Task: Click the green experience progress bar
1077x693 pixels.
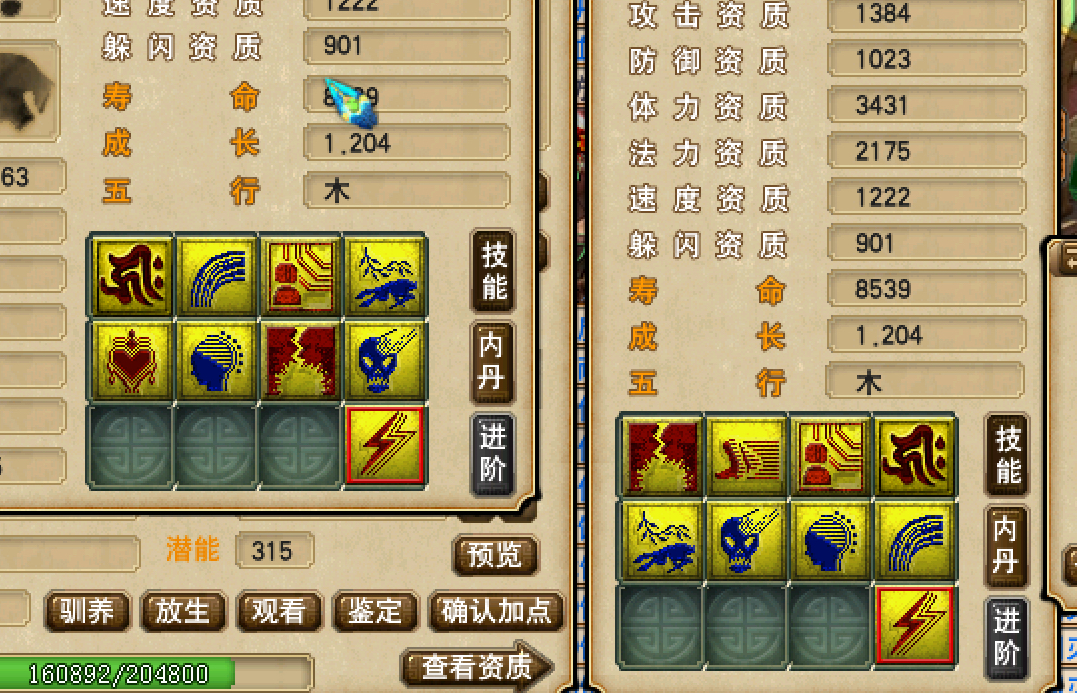Action: coord(155,674)
